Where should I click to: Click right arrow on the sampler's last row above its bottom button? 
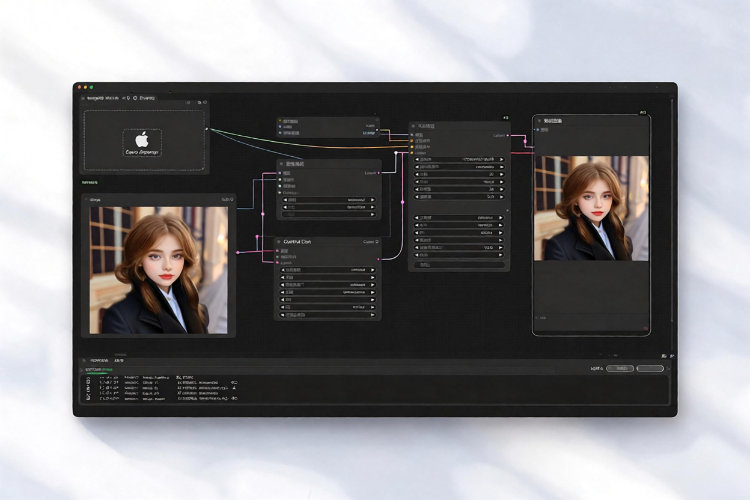pyautogui.click(x=501, y=255)
